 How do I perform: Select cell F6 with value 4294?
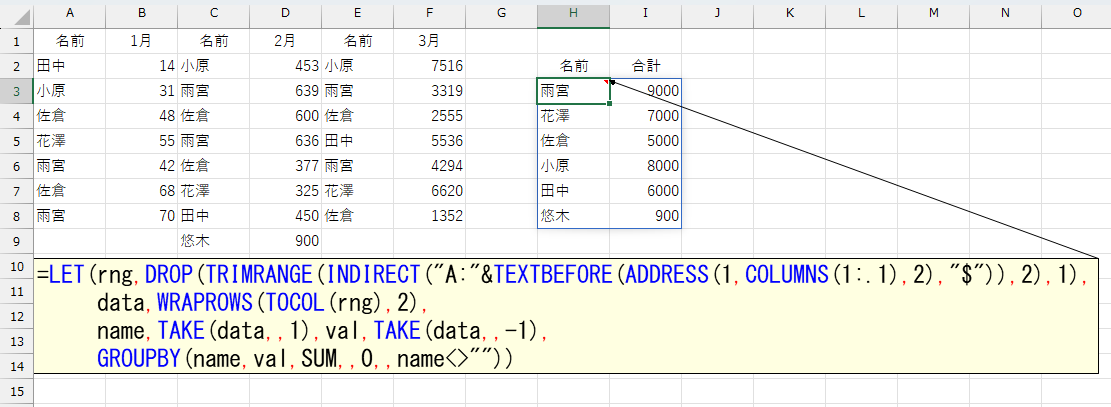[x=429, y=166]
